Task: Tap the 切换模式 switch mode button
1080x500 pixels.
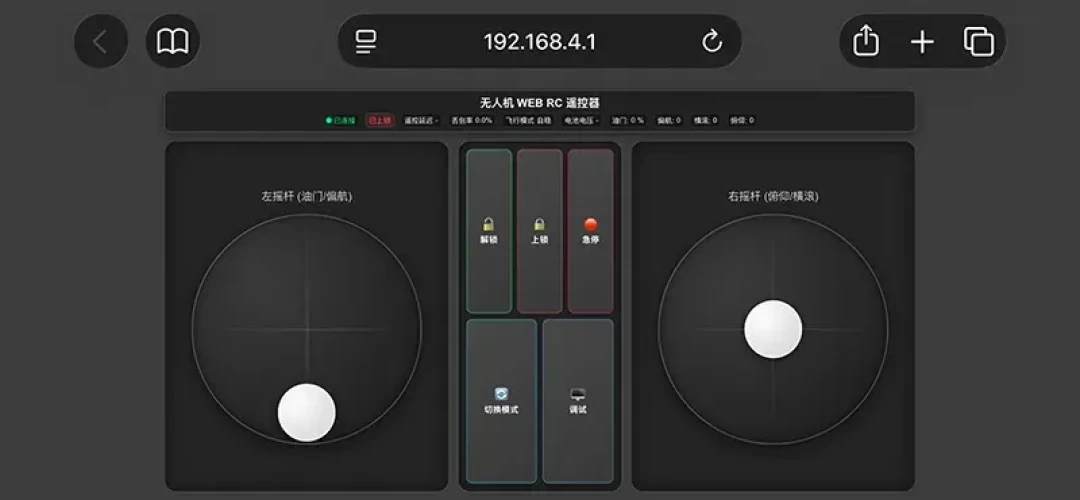Action: coord(501,401)
